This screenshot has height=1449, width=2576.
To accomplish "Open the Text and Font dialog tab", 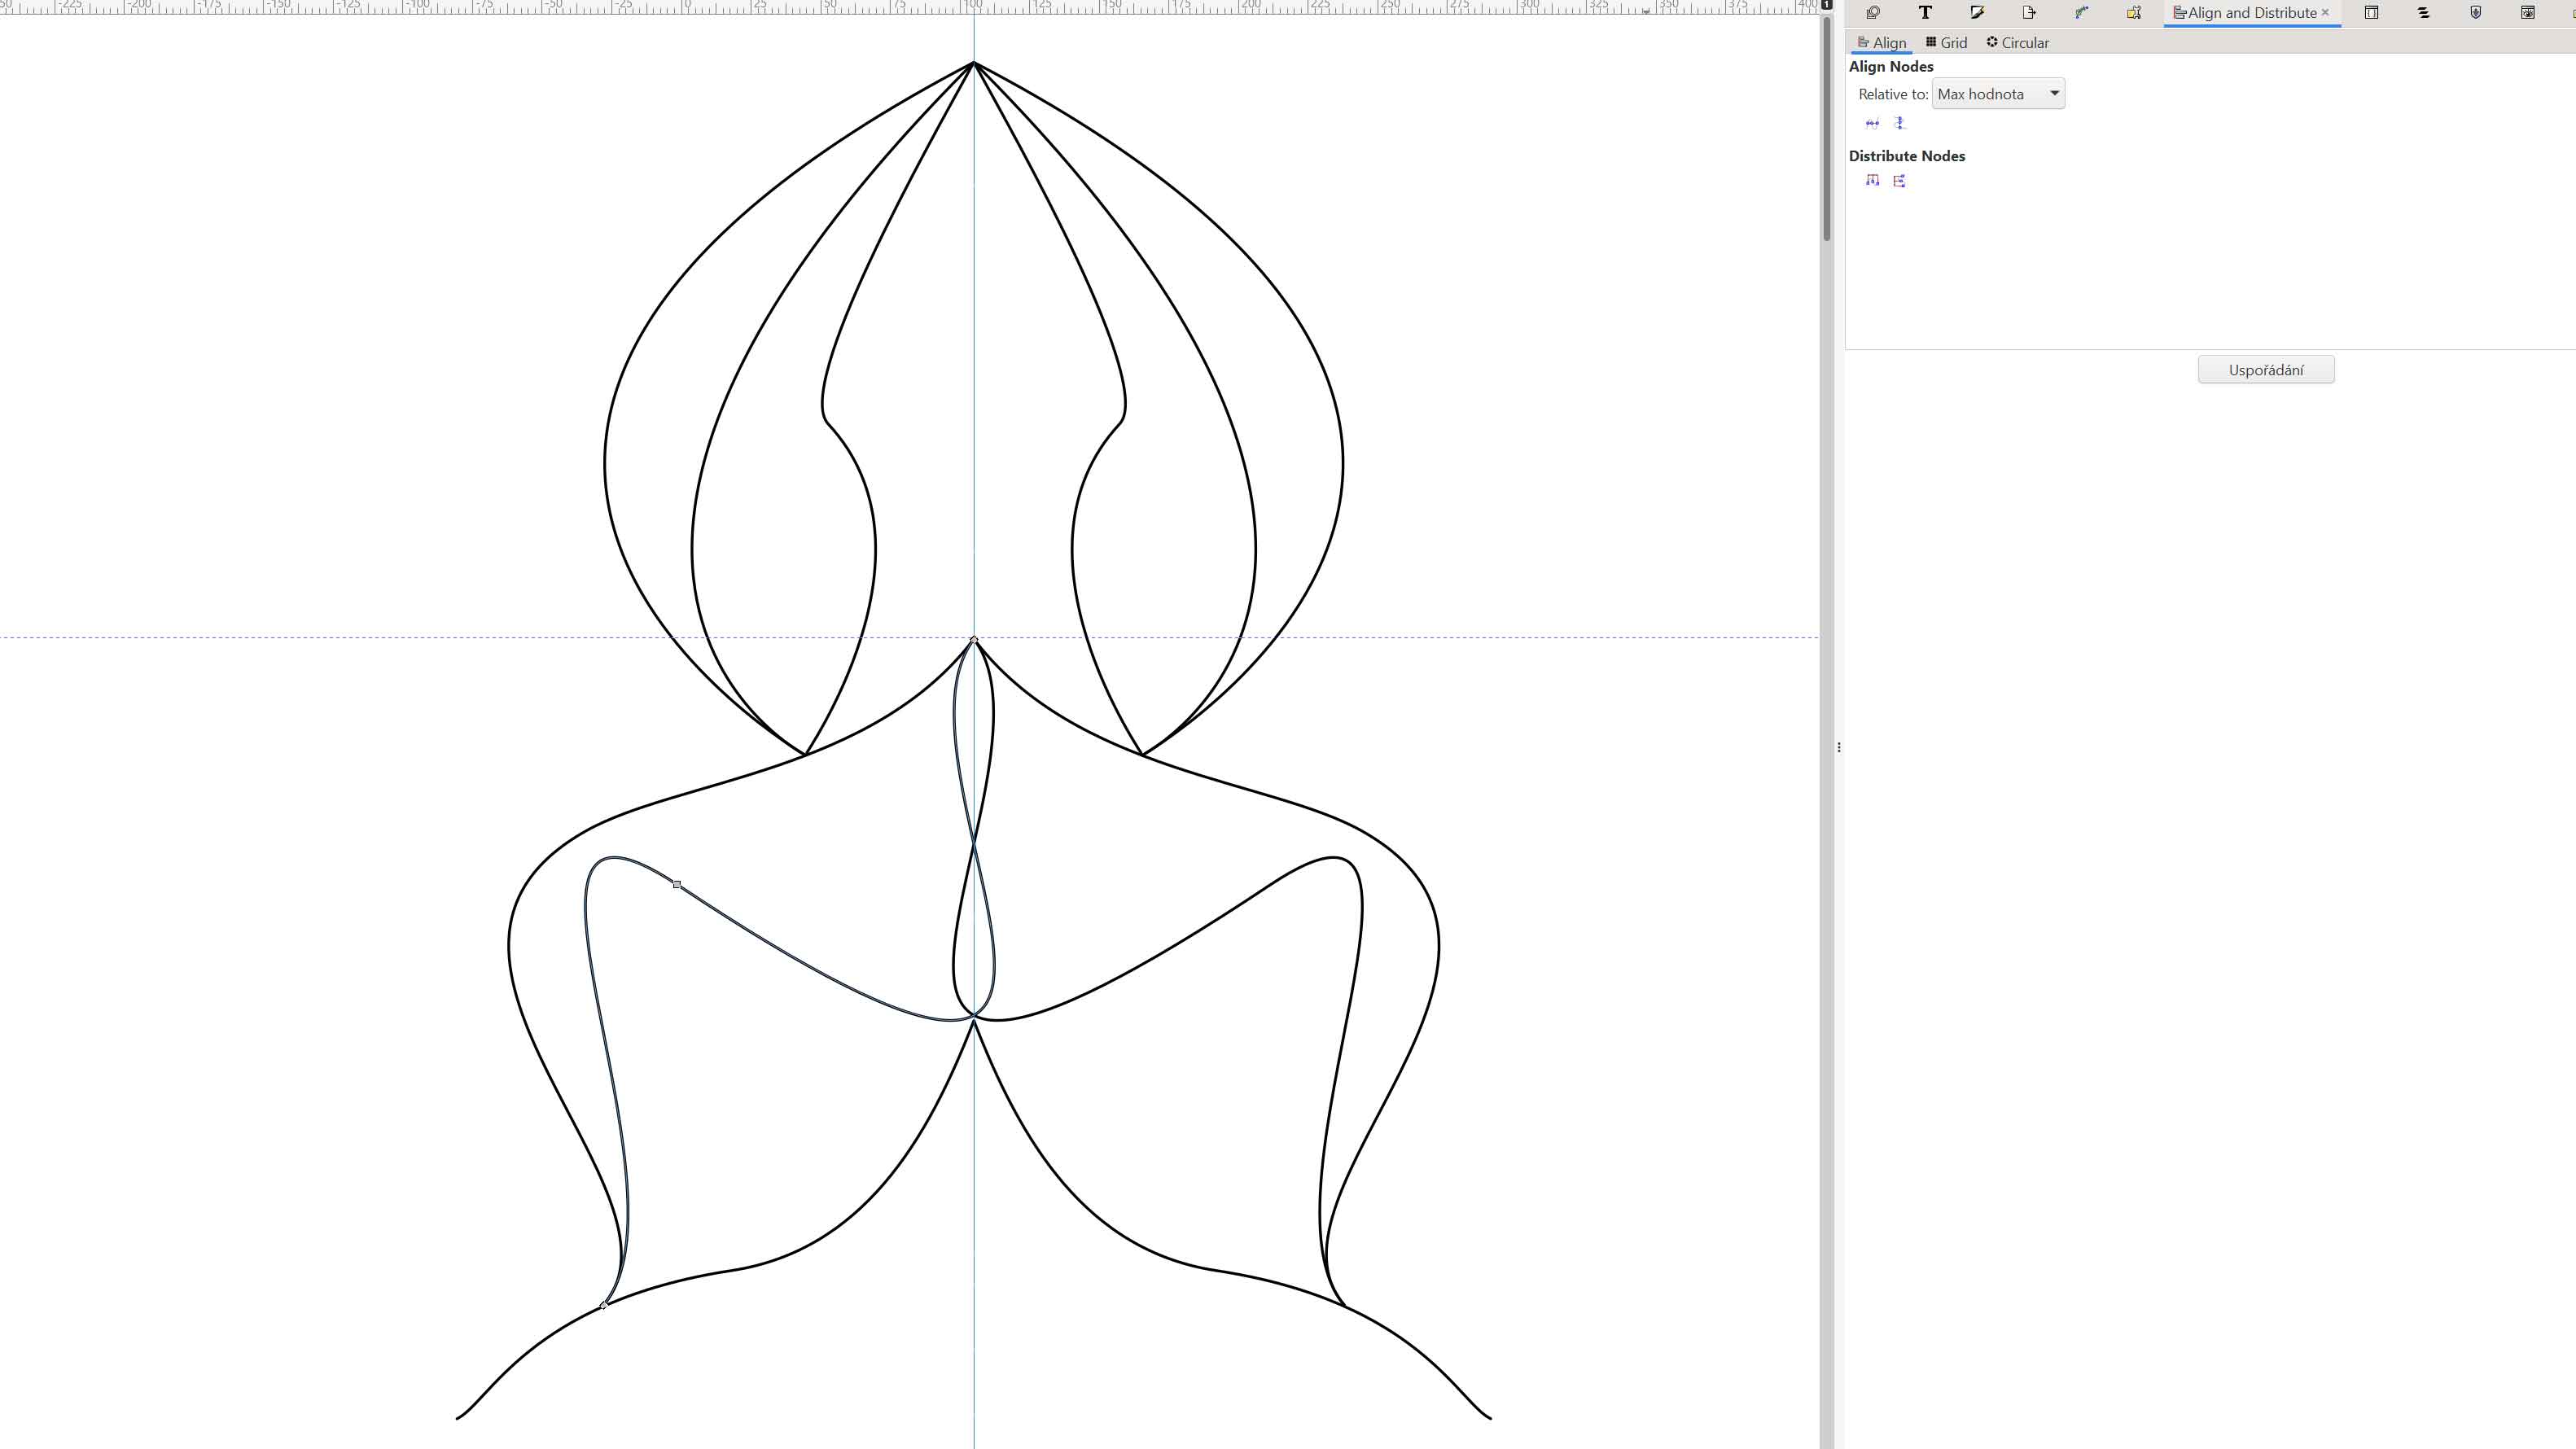I will [1925, 13].
